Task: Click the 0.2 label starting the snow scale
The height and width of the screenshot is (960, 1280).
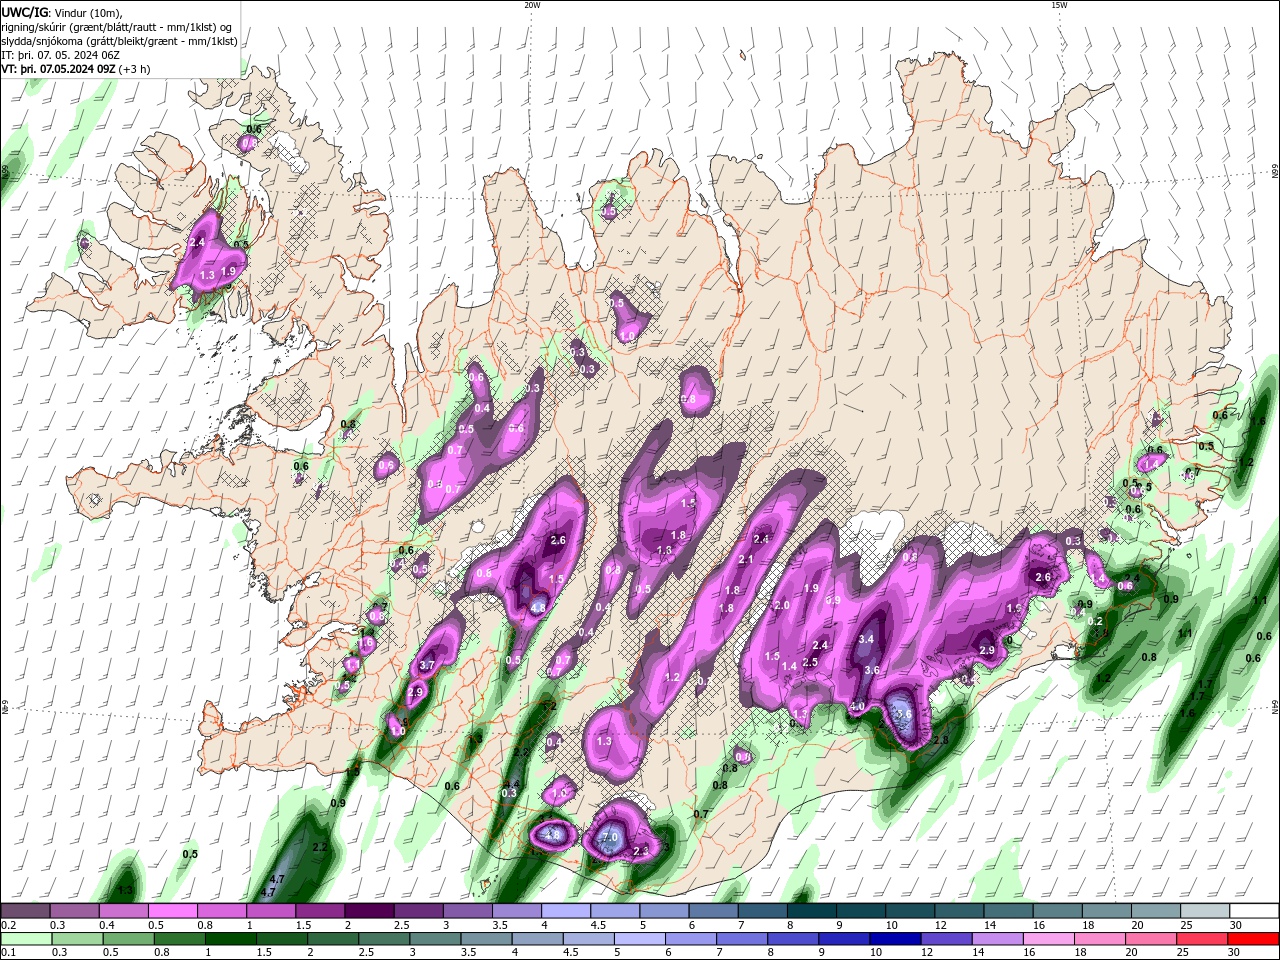Action: pyautogui.click(x=8, y=925)
